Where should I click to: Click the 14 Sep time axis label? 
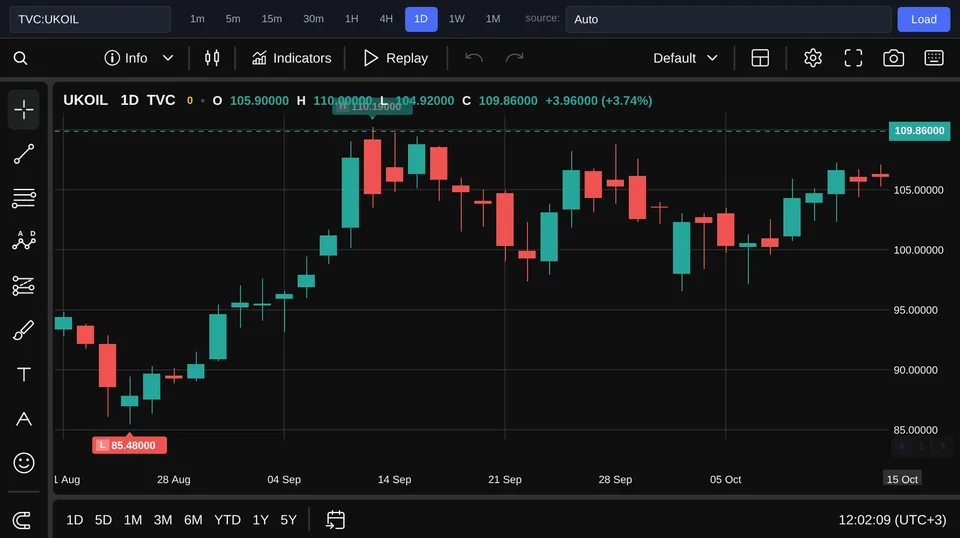(394, 479)
